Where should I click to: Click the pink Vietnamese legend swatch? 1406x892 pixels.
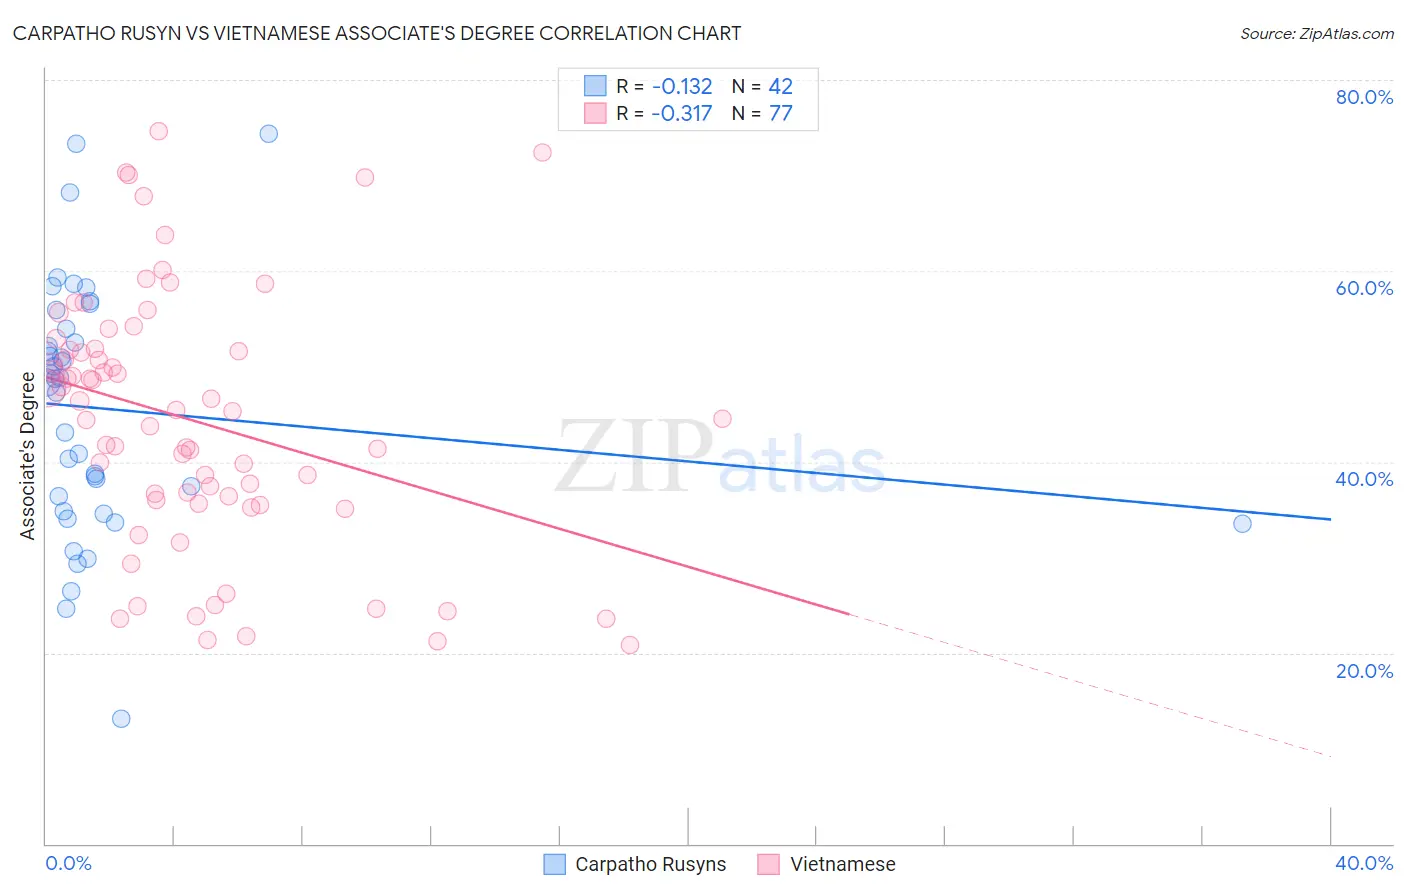point(768,864)
